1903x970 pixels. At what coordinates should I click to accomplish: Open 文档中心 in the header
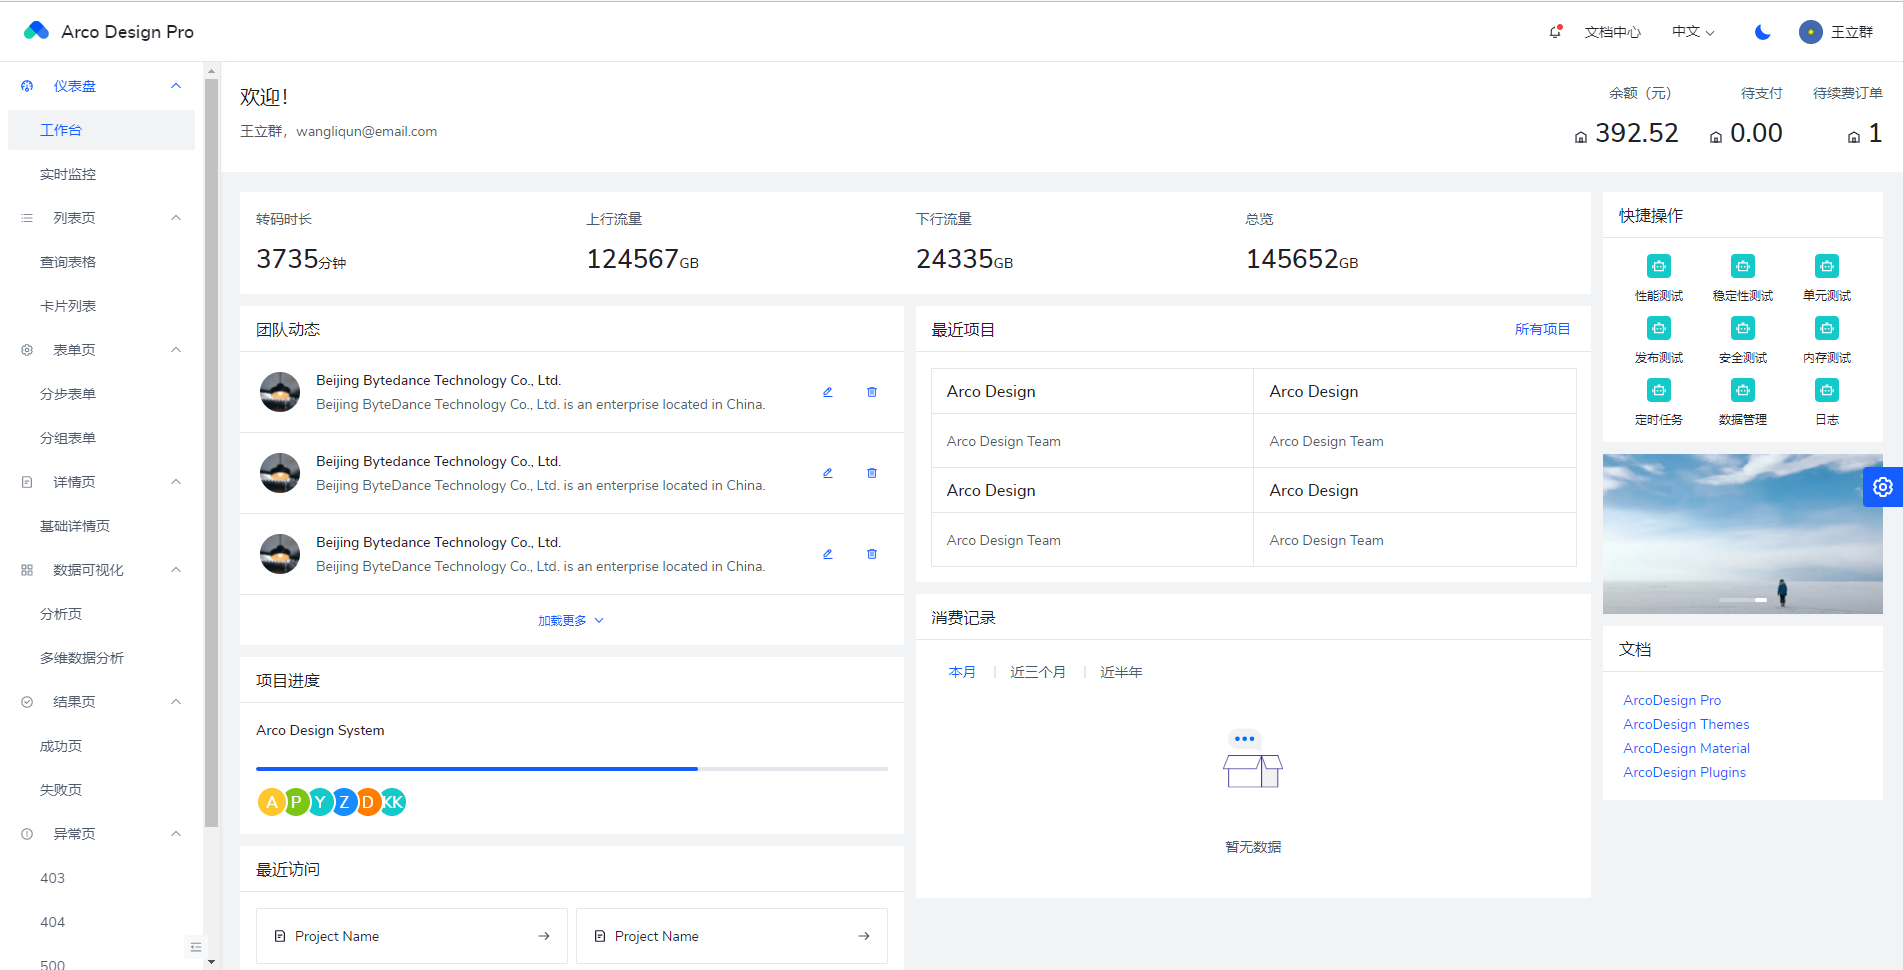tap(1612, 32)
